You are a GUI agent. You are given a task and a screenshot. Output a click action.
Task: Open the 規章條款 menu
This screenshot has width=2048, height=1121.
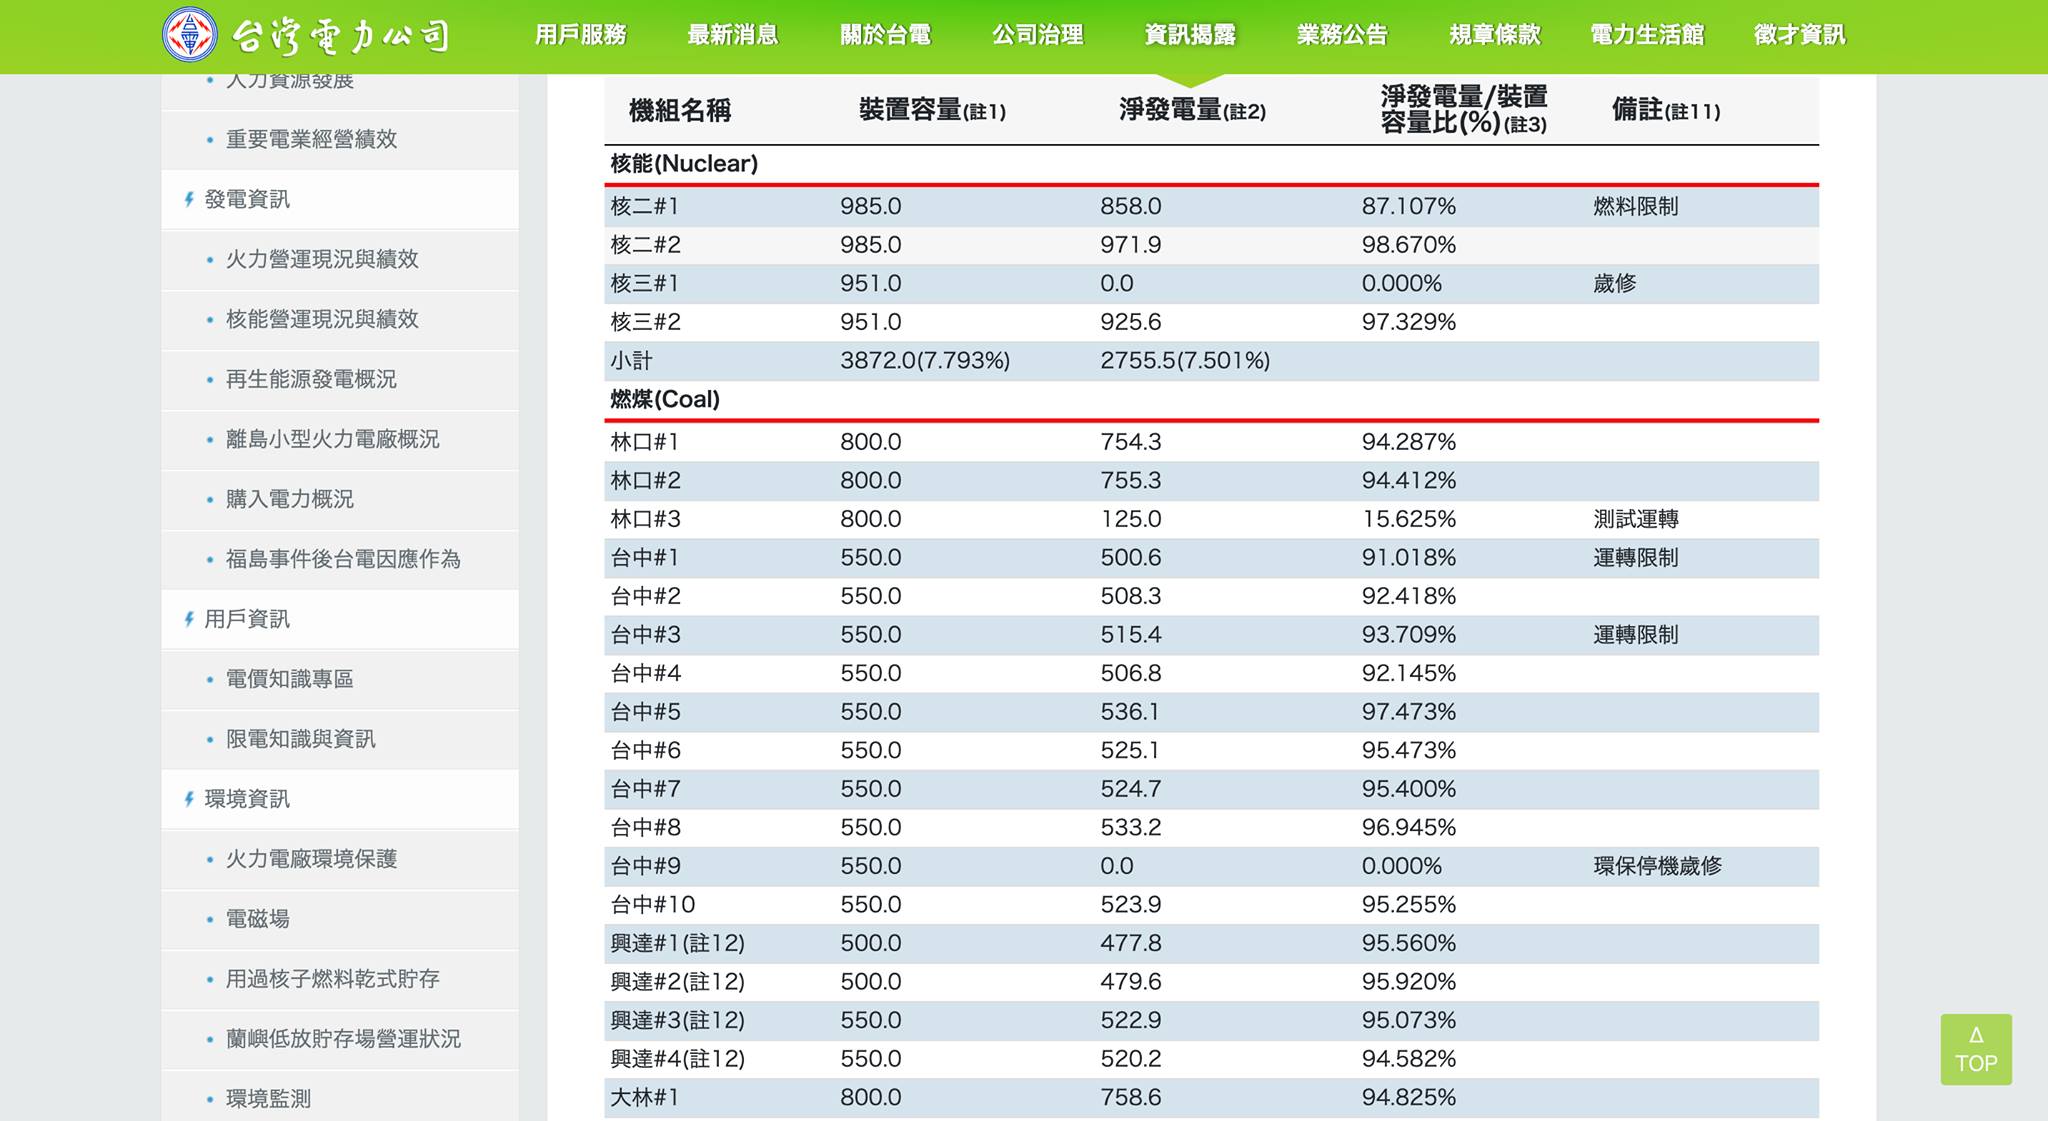(x=1495, y=35)
